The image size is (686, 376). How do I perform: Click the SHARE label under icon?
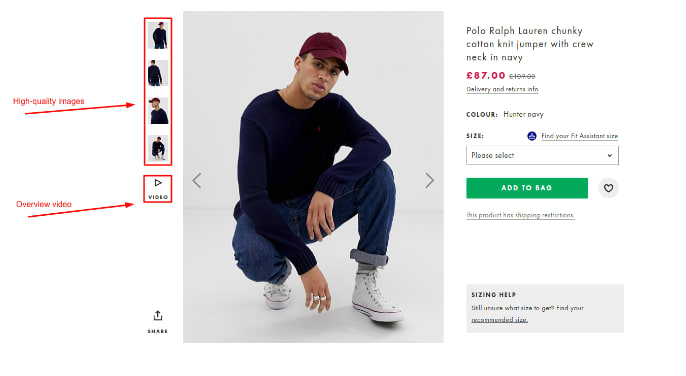(x=158, y=331)
